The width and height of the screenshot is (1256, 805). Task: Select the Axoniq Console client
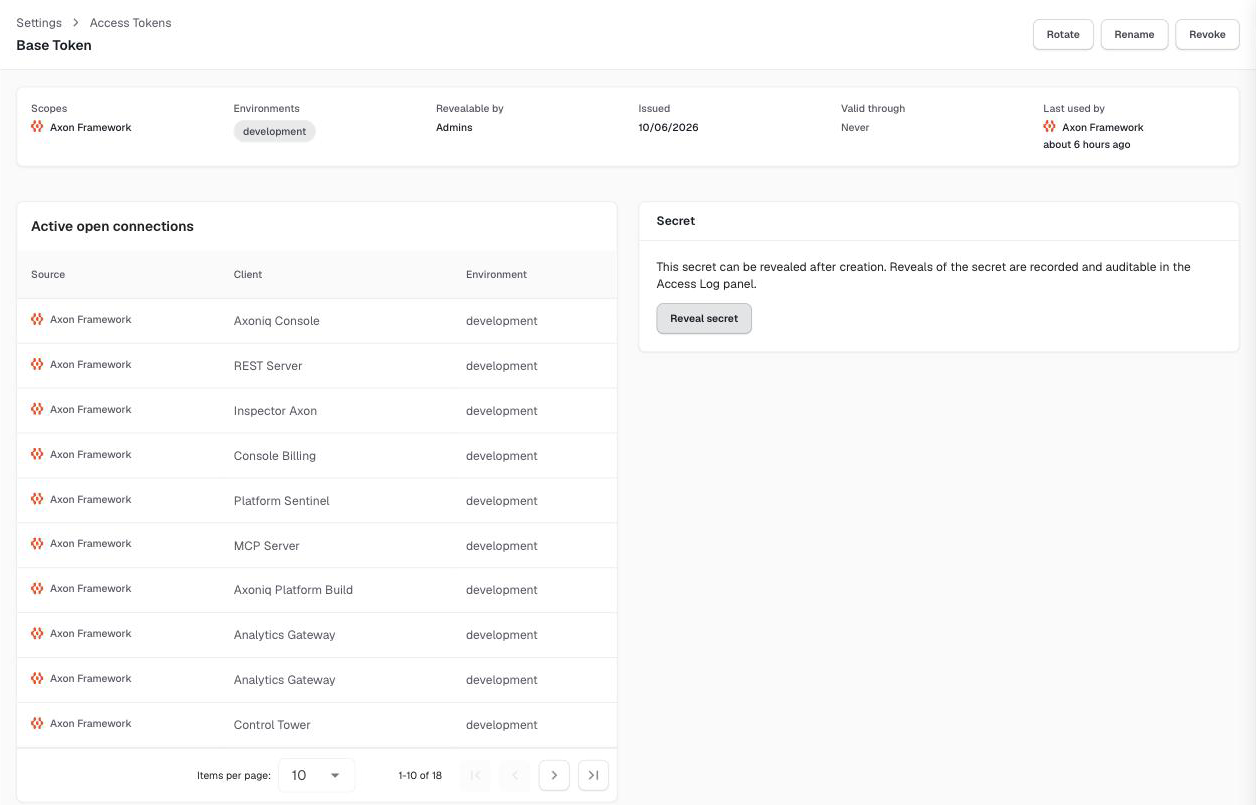pos(277,321)
